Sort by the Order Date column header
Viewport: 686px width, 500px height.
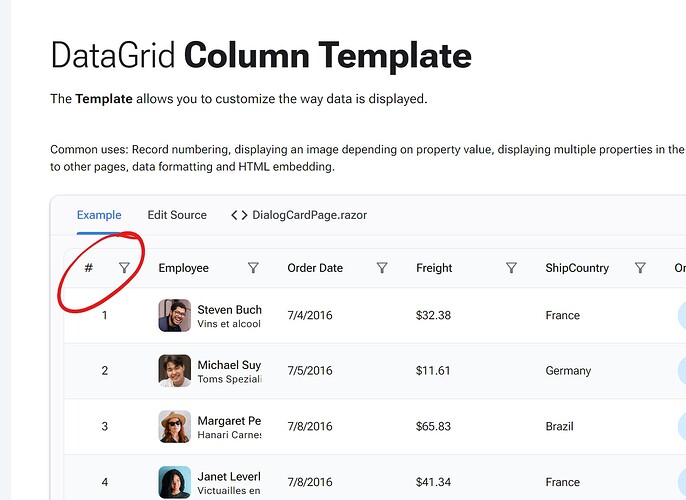click(315, 268)
